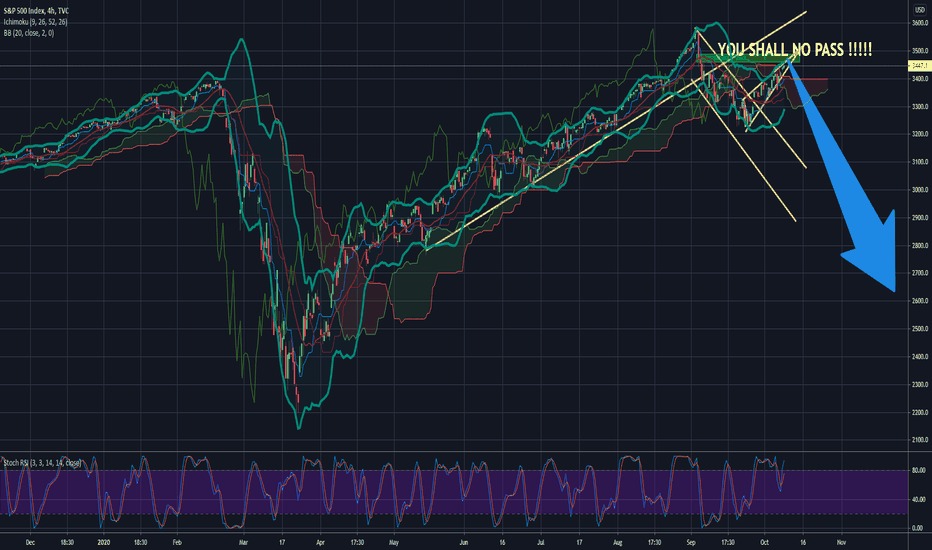Open the Stoch RSI (3, 3, 14, 14, close) legend
Screen dimensions: 932x550
pos(42,463)
